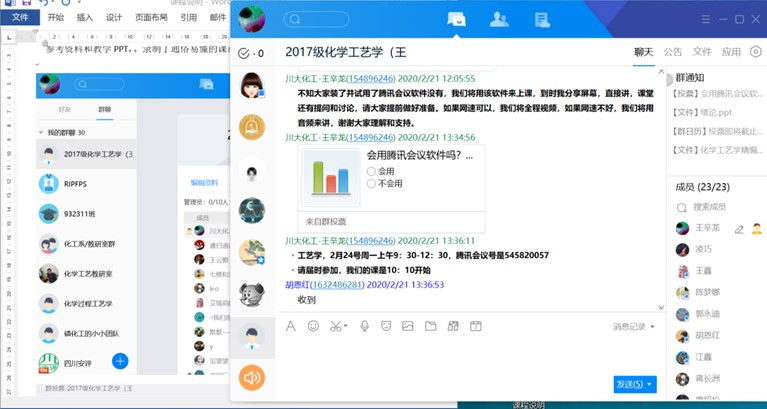The image size is (767, 409).
Task: Click the voice message microphone icon
Action: (x=364, y=326)
